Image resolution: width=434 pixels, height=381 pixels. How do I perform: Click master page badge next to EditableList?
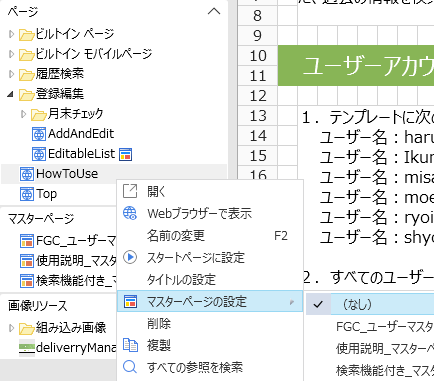point(126,154)
